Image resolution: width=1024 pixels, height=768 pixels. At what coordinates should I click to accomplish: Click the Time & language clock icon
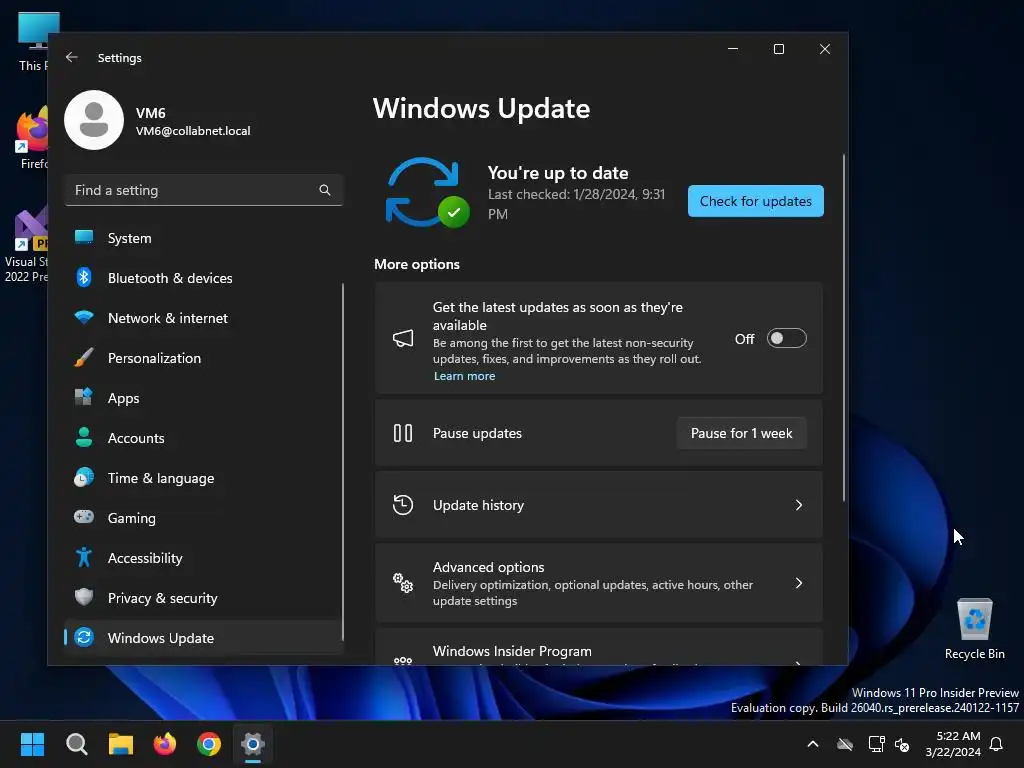pyautogui.click(x=84, y=477)
